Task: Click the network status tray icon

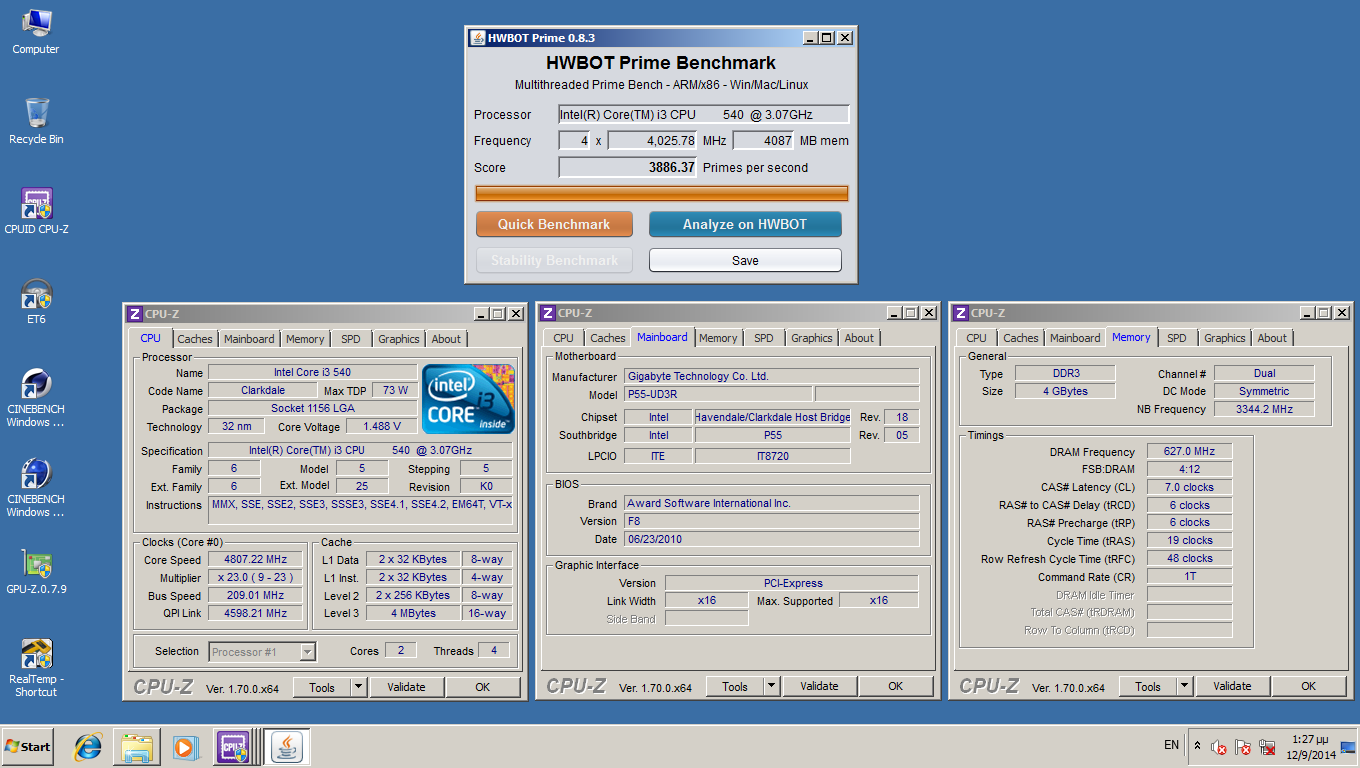Action: click(x=1267, y=747)
